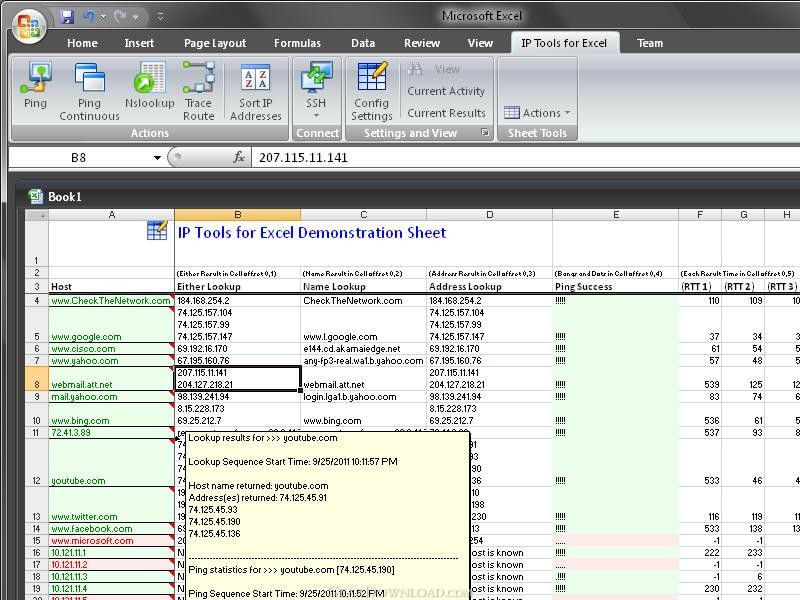Select e144.cd.akamaiedge.net name lookup cell
Screen dimensions: 800x600
tap(363, 348)
